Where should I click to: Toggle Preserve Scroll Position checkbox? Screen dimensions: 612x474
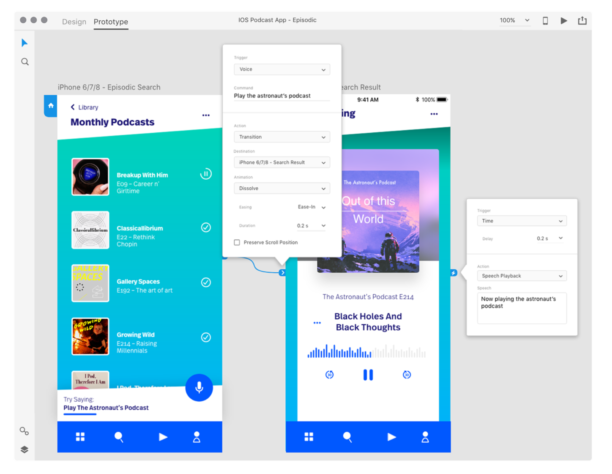237,242
